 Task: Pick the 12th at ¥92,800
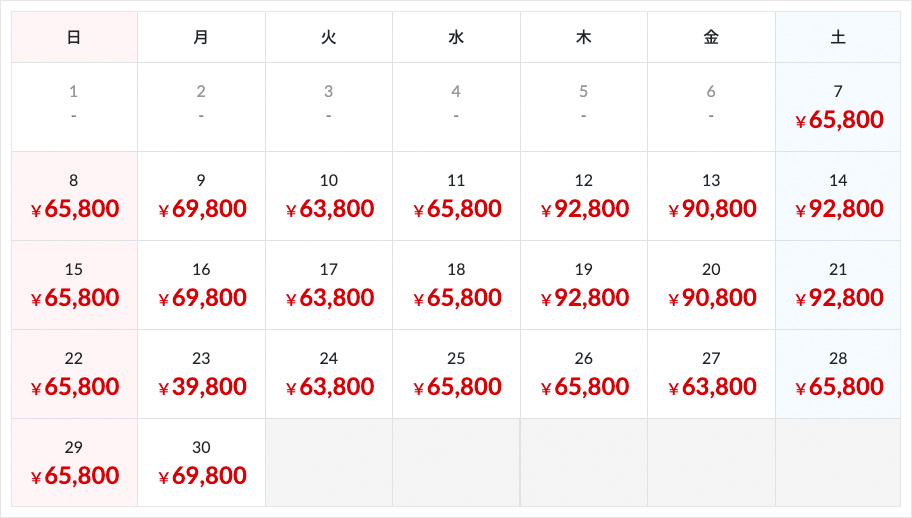tap(584, 196)
